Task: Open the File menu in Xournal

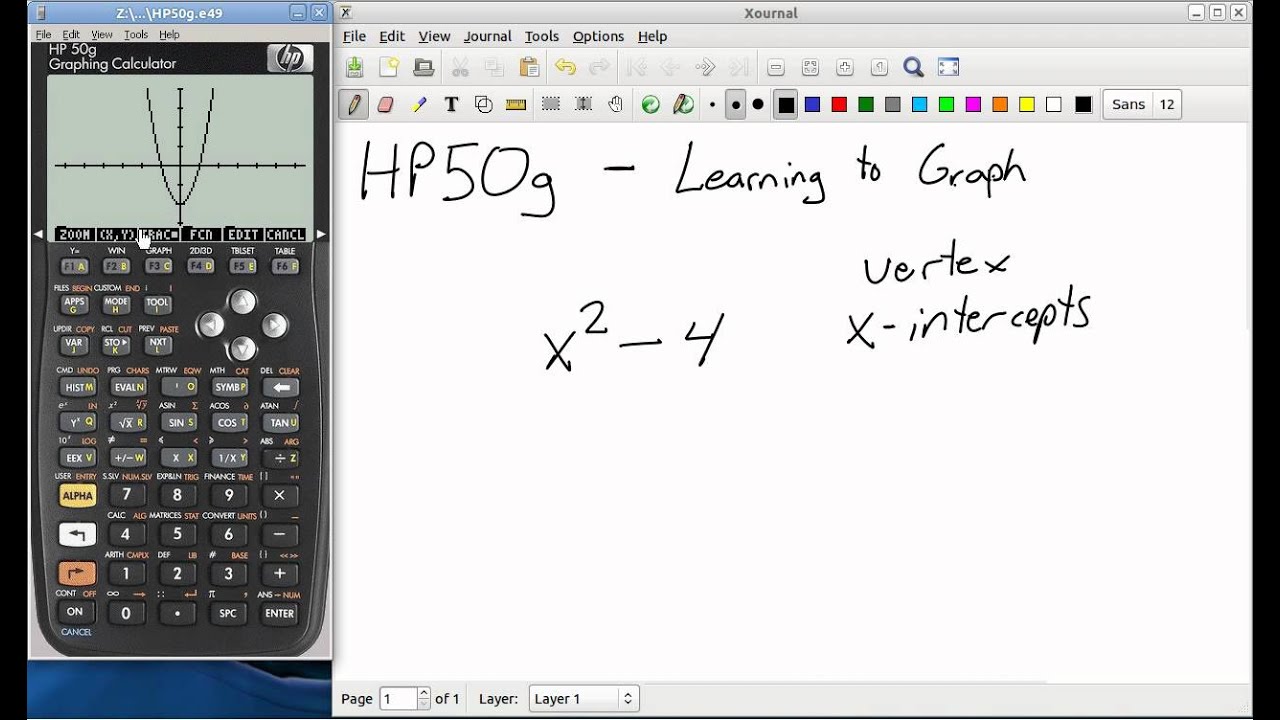Action: [x=354, y=36]
